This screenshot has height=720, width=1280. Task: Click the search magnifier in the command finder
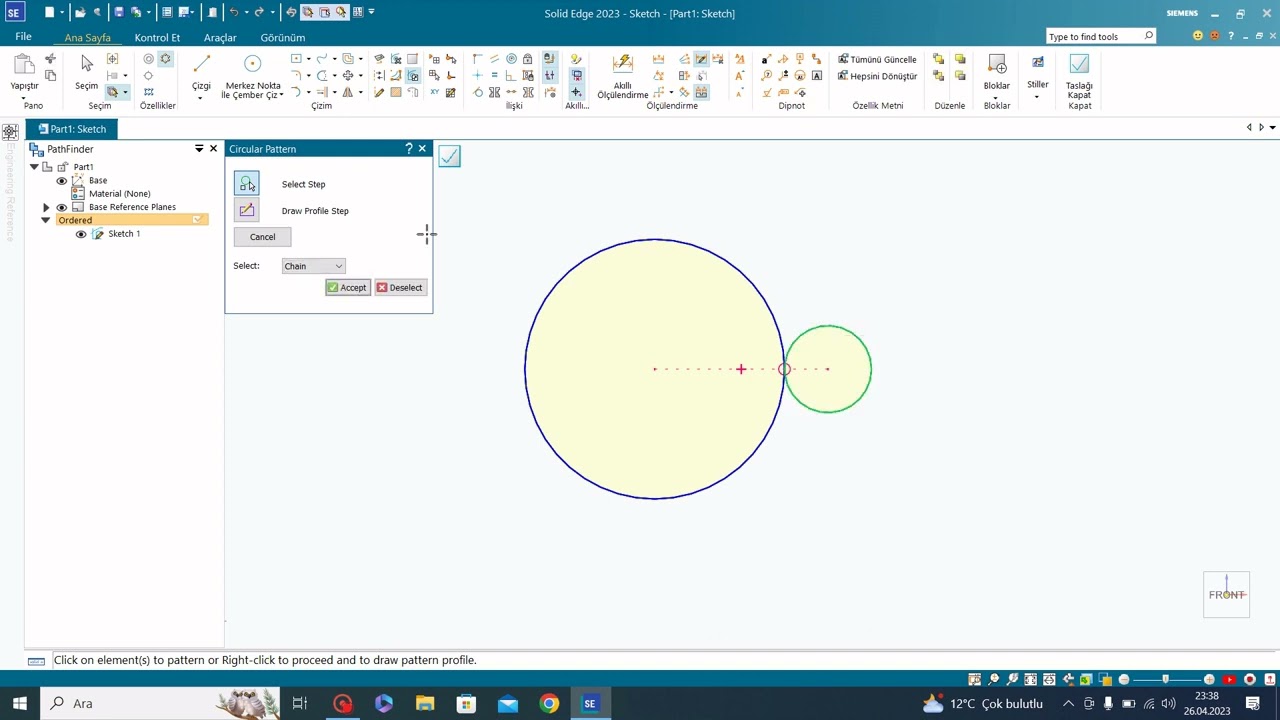tap(1148, 36)
